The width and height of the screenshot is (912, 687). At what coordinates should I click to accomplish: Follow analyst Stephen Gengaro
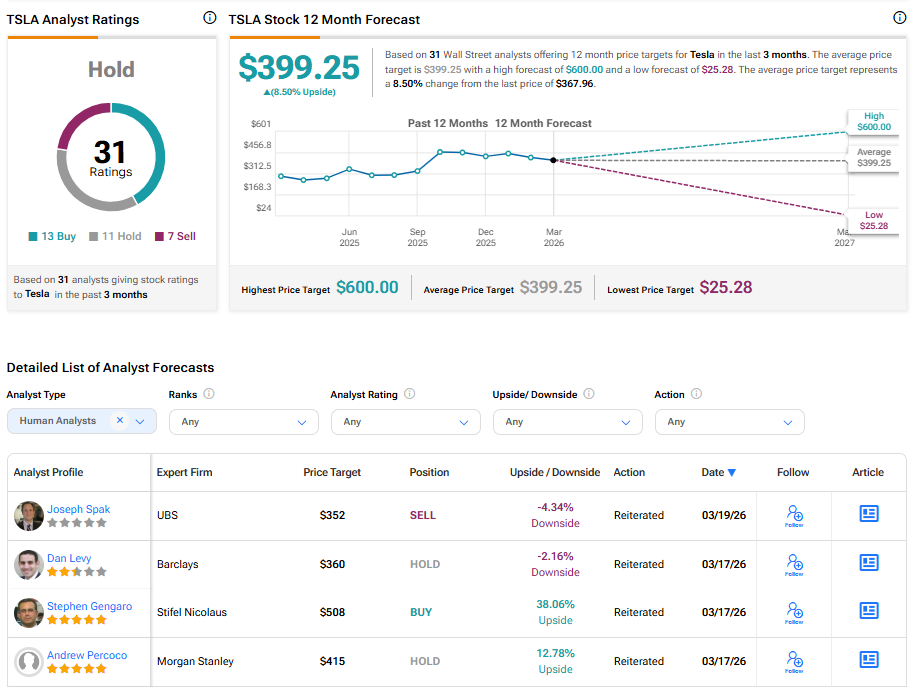click(794, 612)
